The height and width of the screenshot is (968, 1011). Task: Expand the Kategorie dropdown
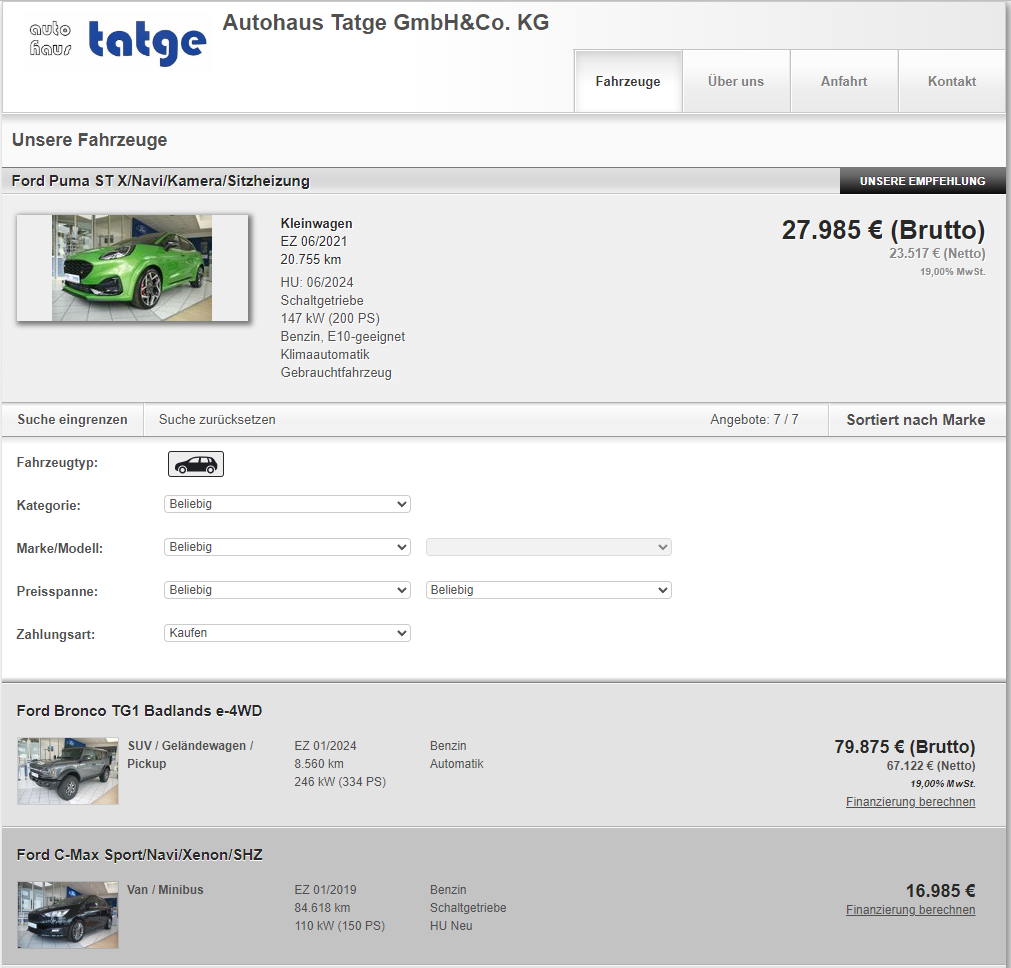click(x=287, y=505)
